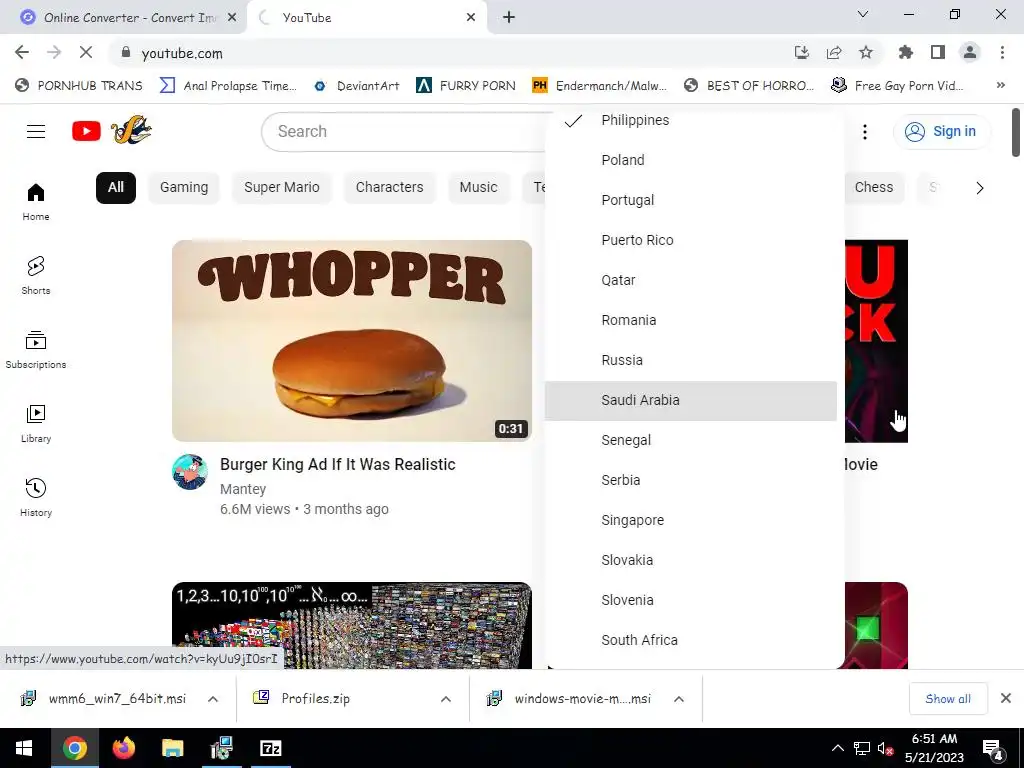Open the YouTube hamburger guide menu

tap(36, 131)
